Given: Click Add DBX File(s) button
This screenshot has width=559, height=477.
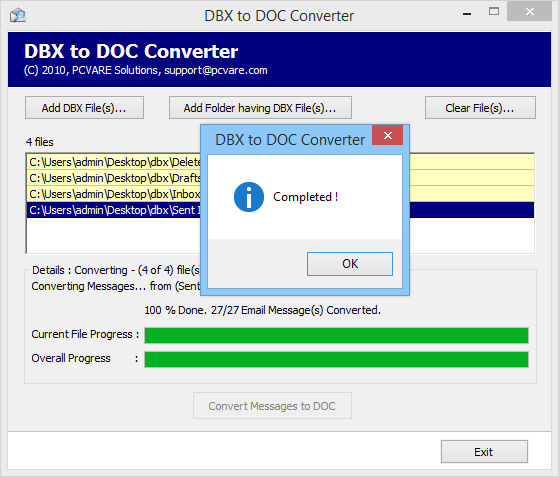Looking at the screenshot, I should point(84,108).
